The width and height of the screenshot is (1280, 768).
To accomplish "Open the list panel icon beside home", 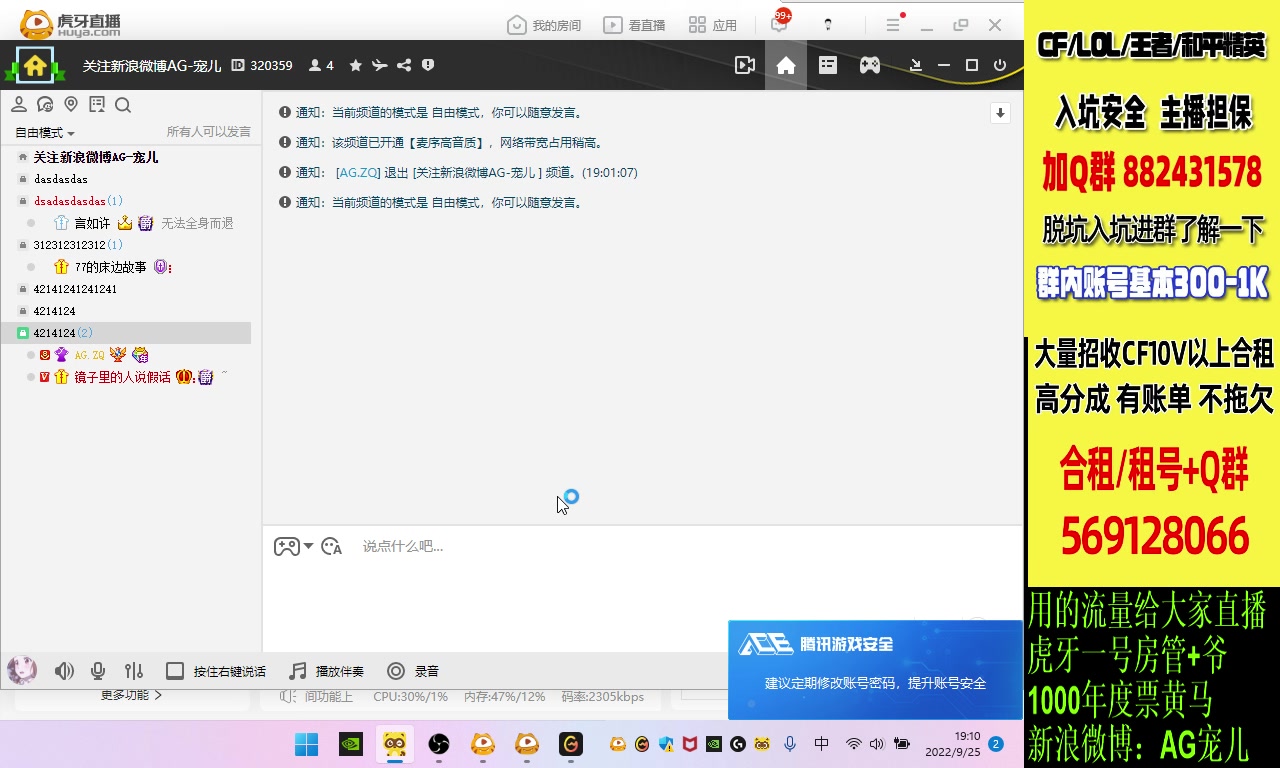I will point(828,65).
